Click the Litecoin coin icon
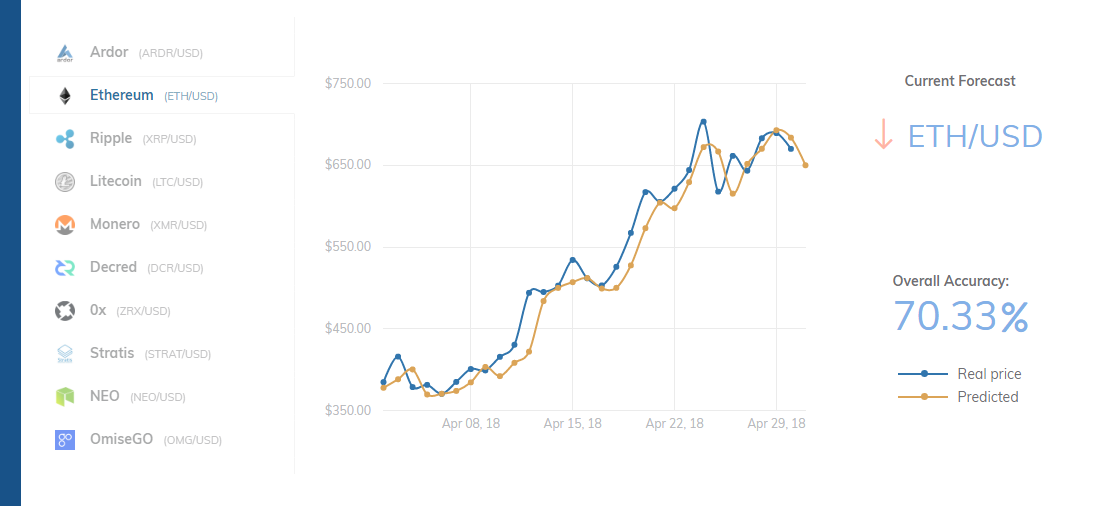This screenshot has height=506, width=1099. (x=65, y=182)
